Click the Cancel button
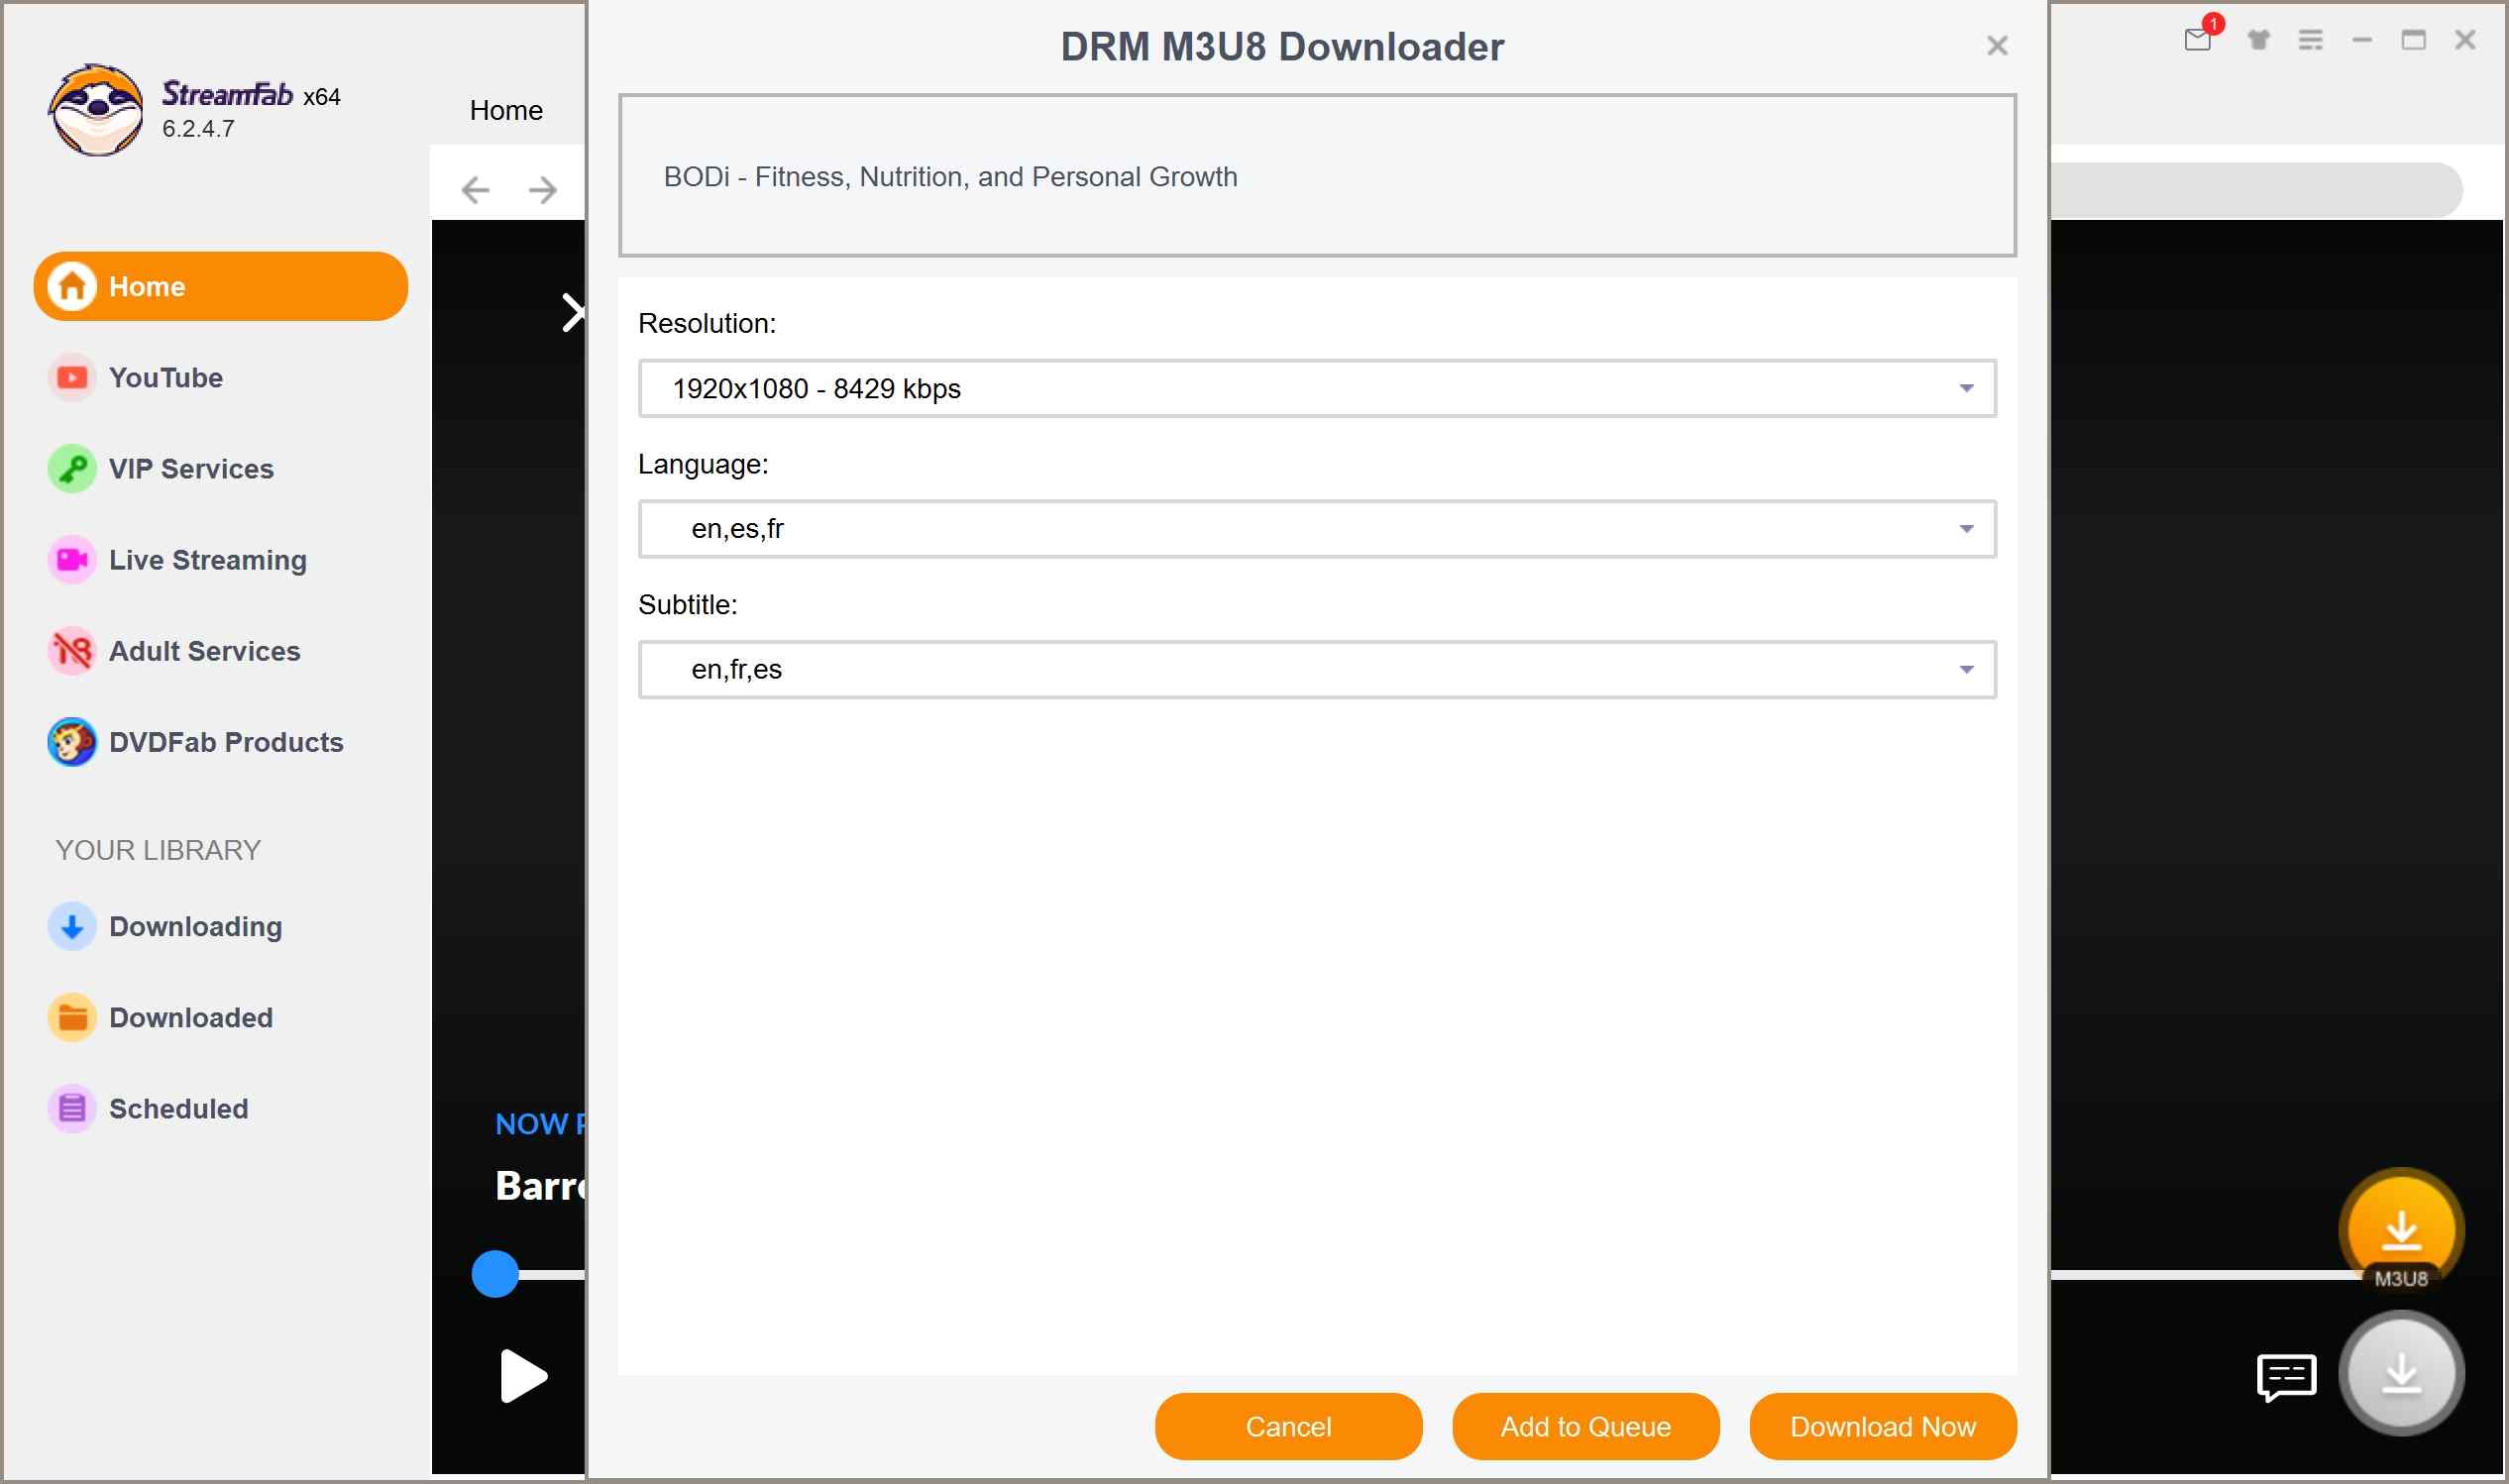Viewport: 2509px width, 1484px height. [1288, 1427]
